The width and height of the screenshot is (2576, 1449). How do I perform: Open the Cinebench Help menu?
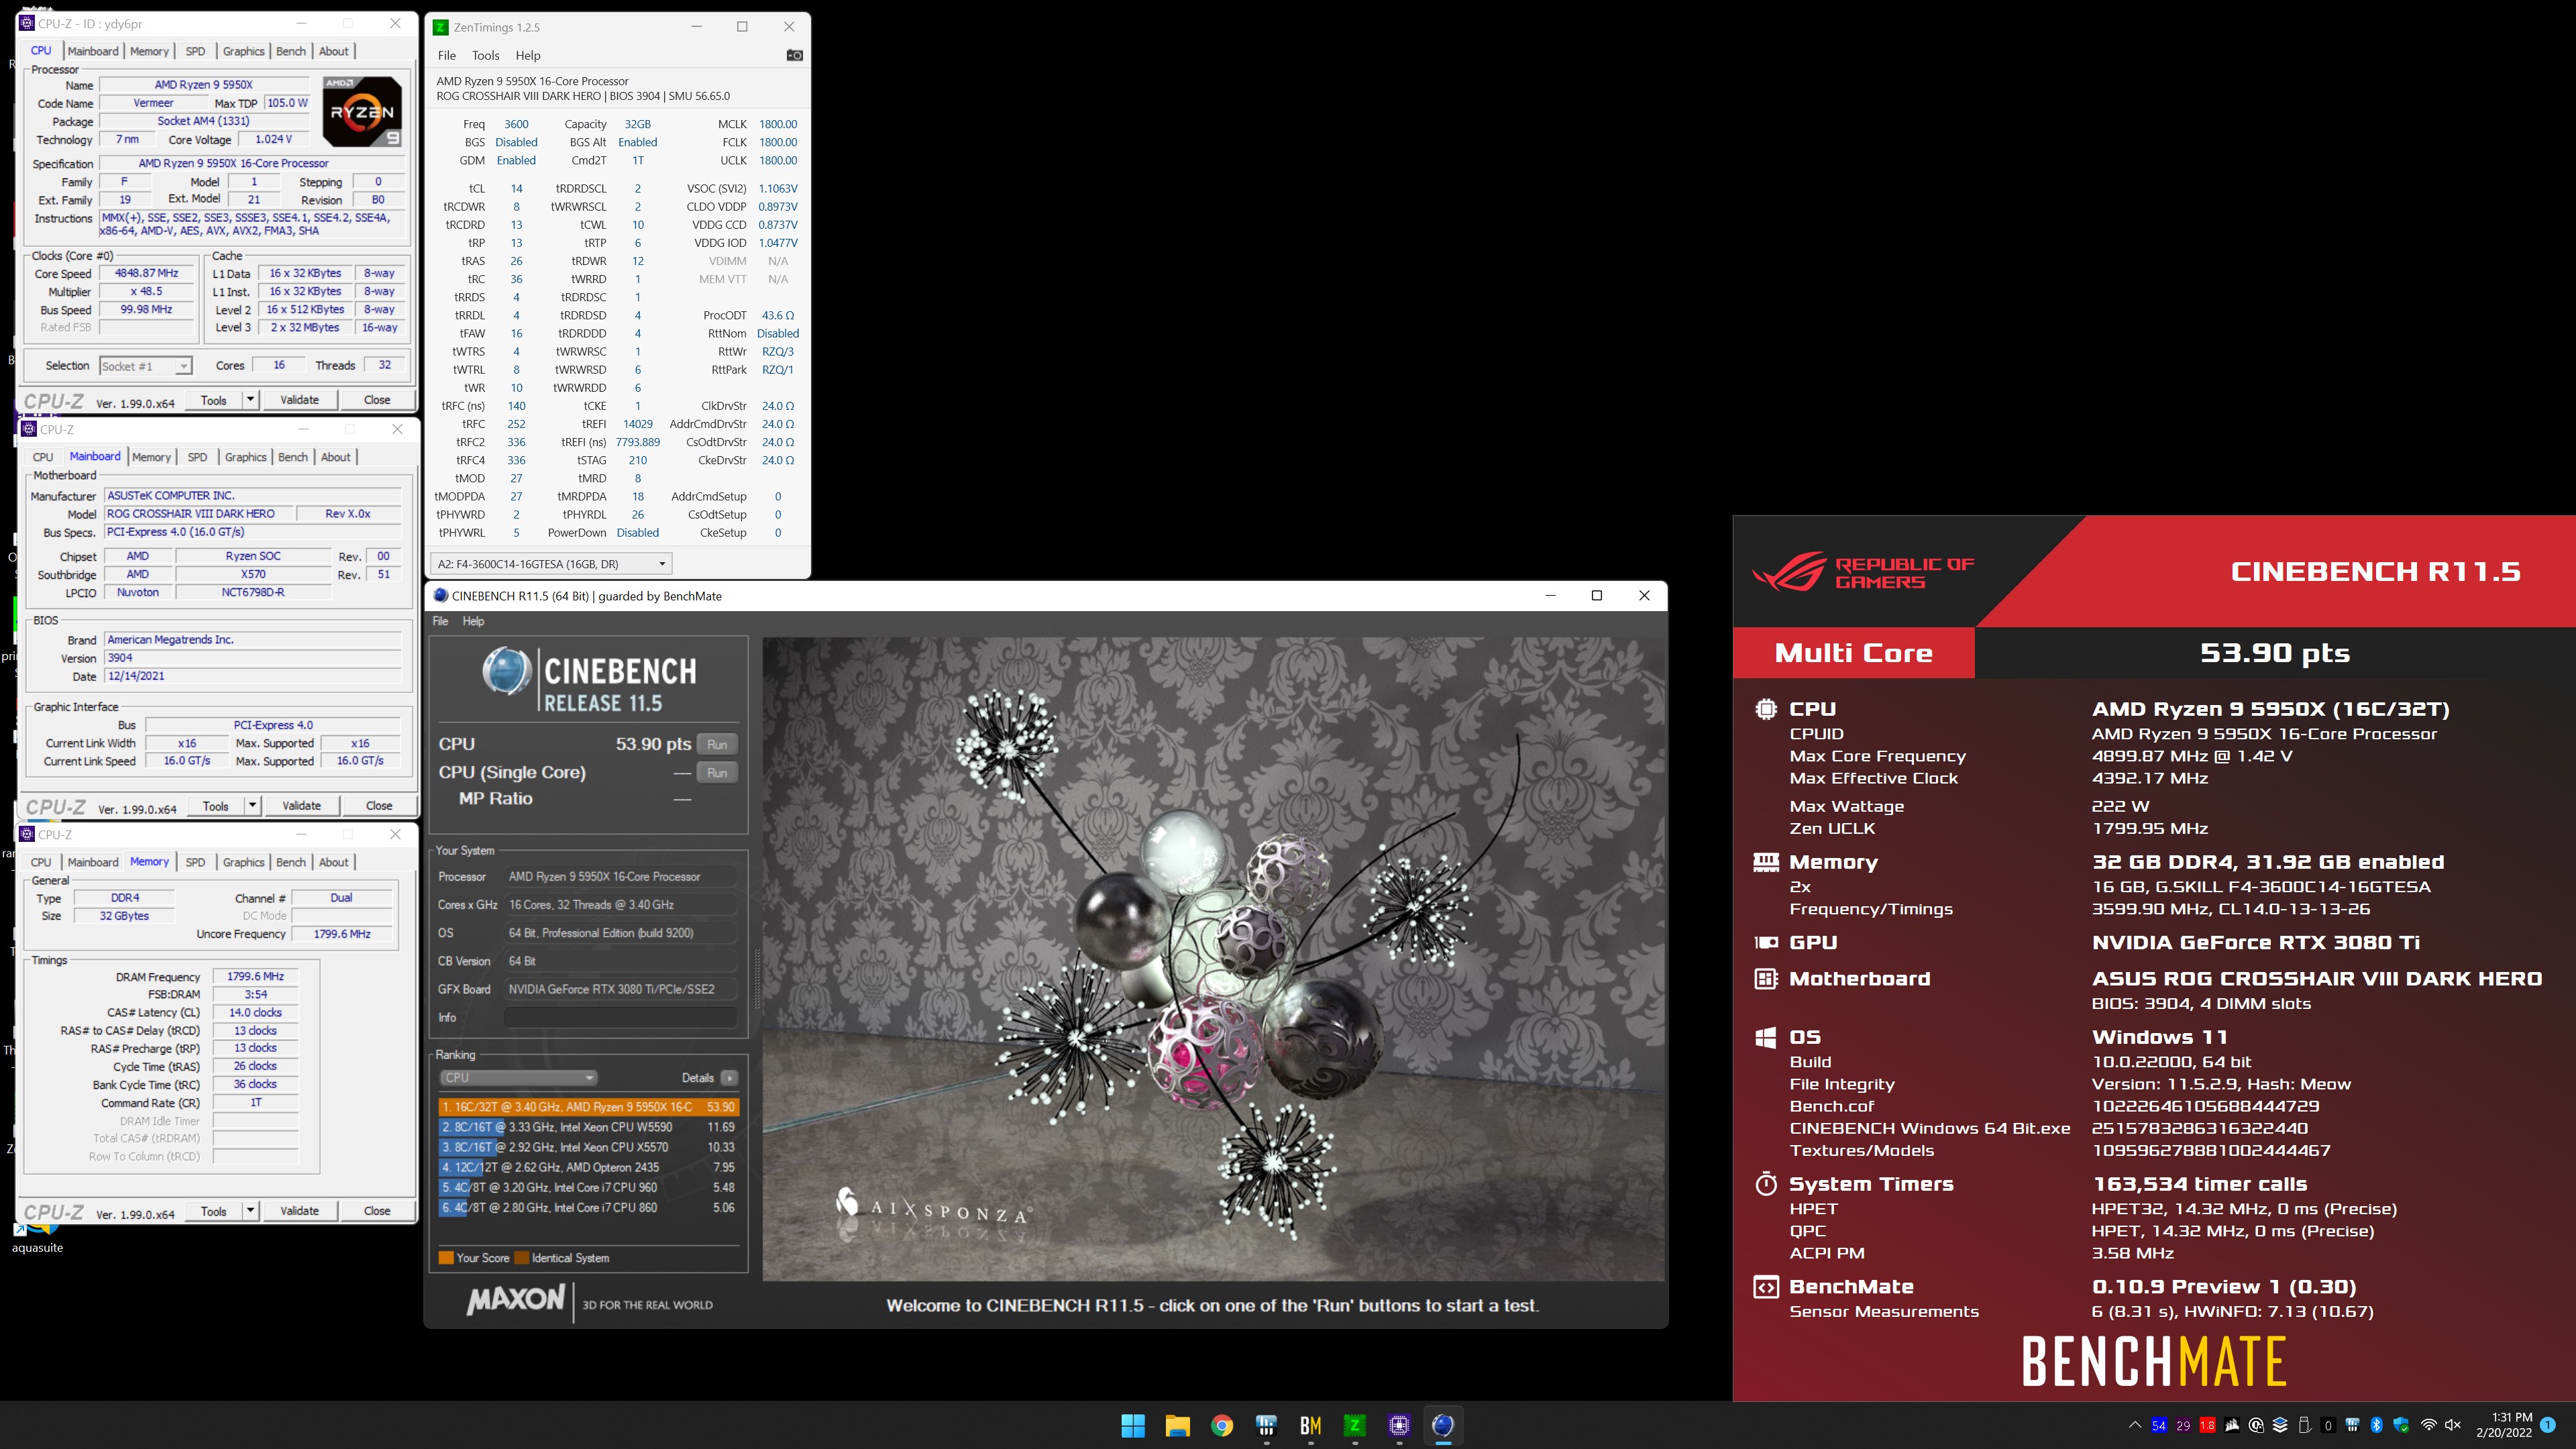click(x=473, y=621)
